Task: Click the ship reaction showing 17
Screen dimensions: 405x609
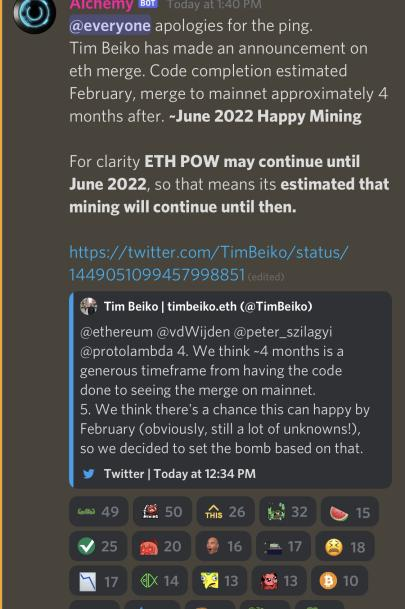Action: coord(283,546)
